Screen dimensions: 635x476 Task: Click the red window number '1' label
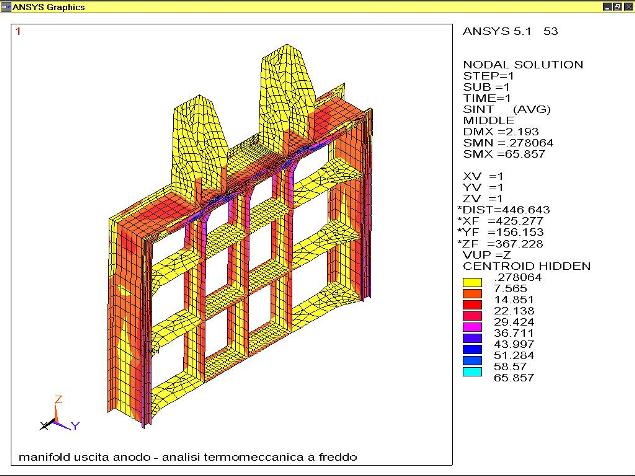pos(18,31)
